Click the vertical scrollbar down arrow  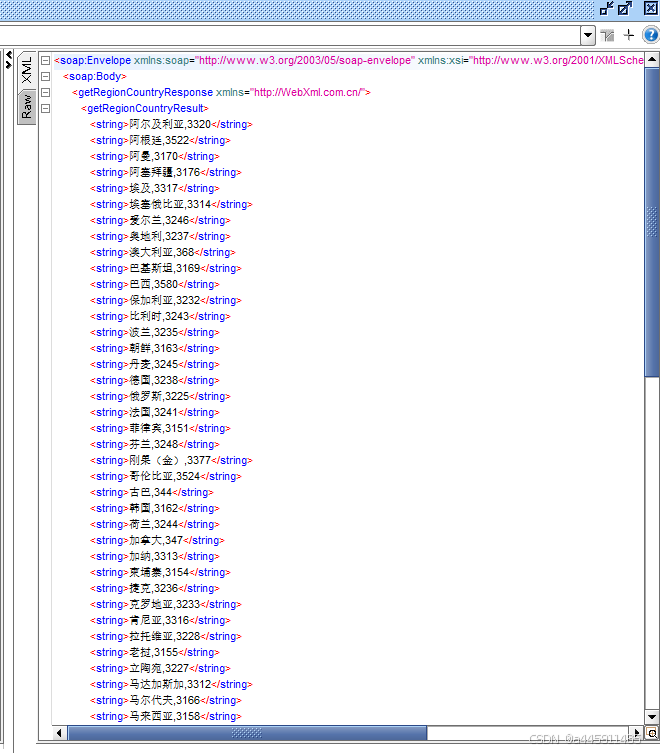point(652,717)
